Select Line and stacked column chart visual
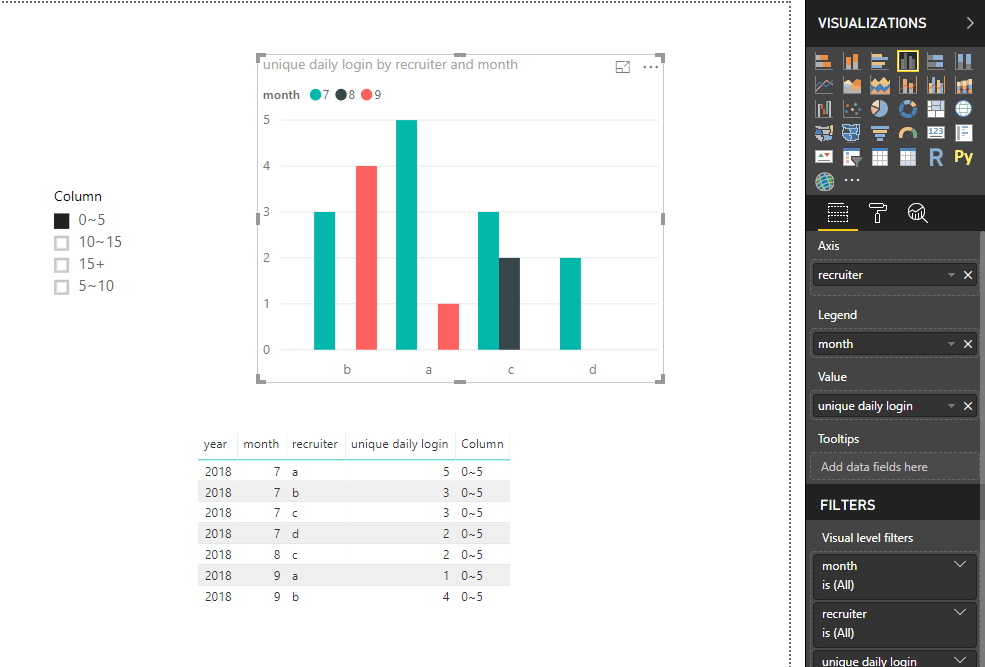This screenshot has height=667, width=985. pyautogui.click(x=908, y=85)
